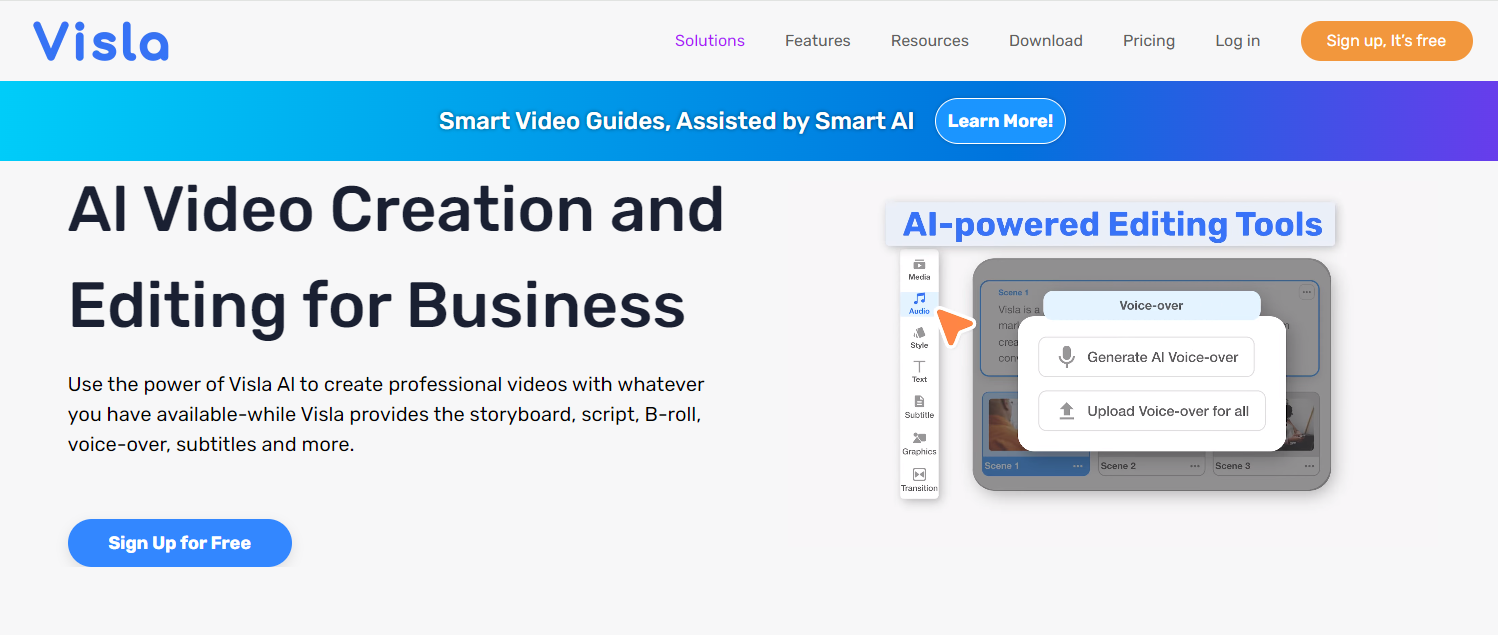Viewport: 1498px width, 635px height.
Task: Click Upload Voice-over for all
Action: [1151, 411]
